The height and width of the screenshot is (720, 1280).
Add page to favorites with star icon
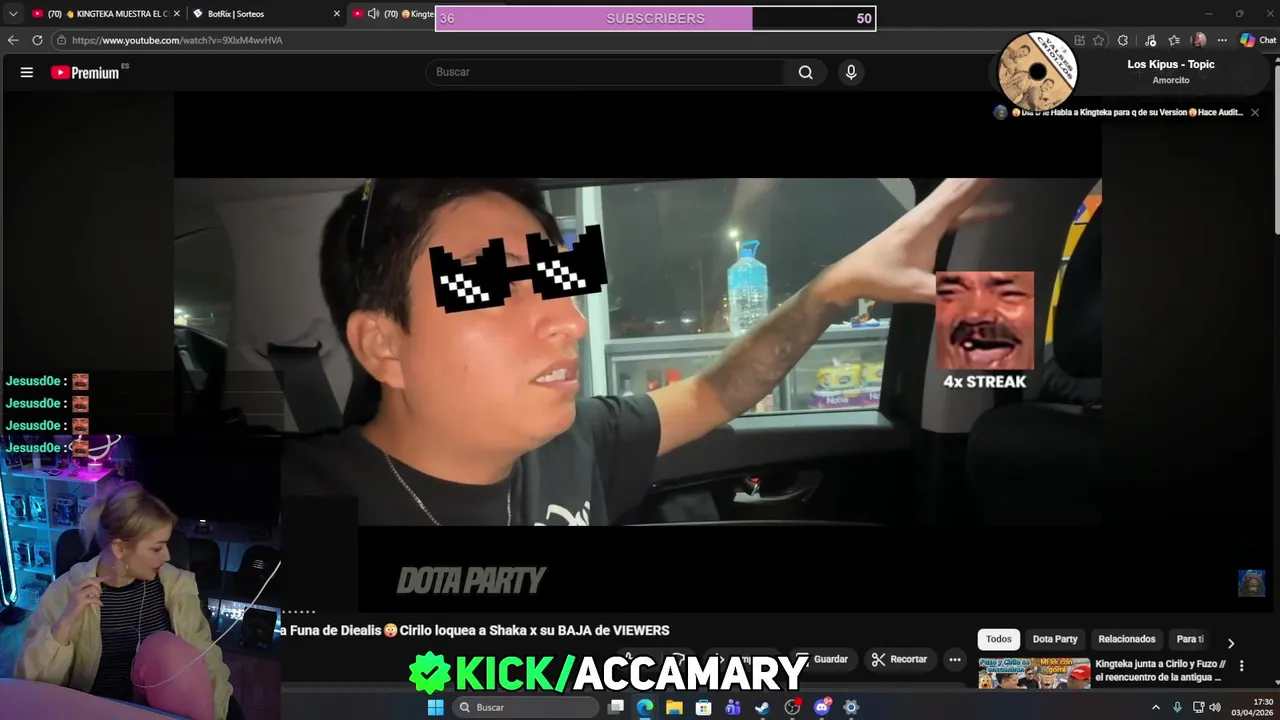point(1098,40)
